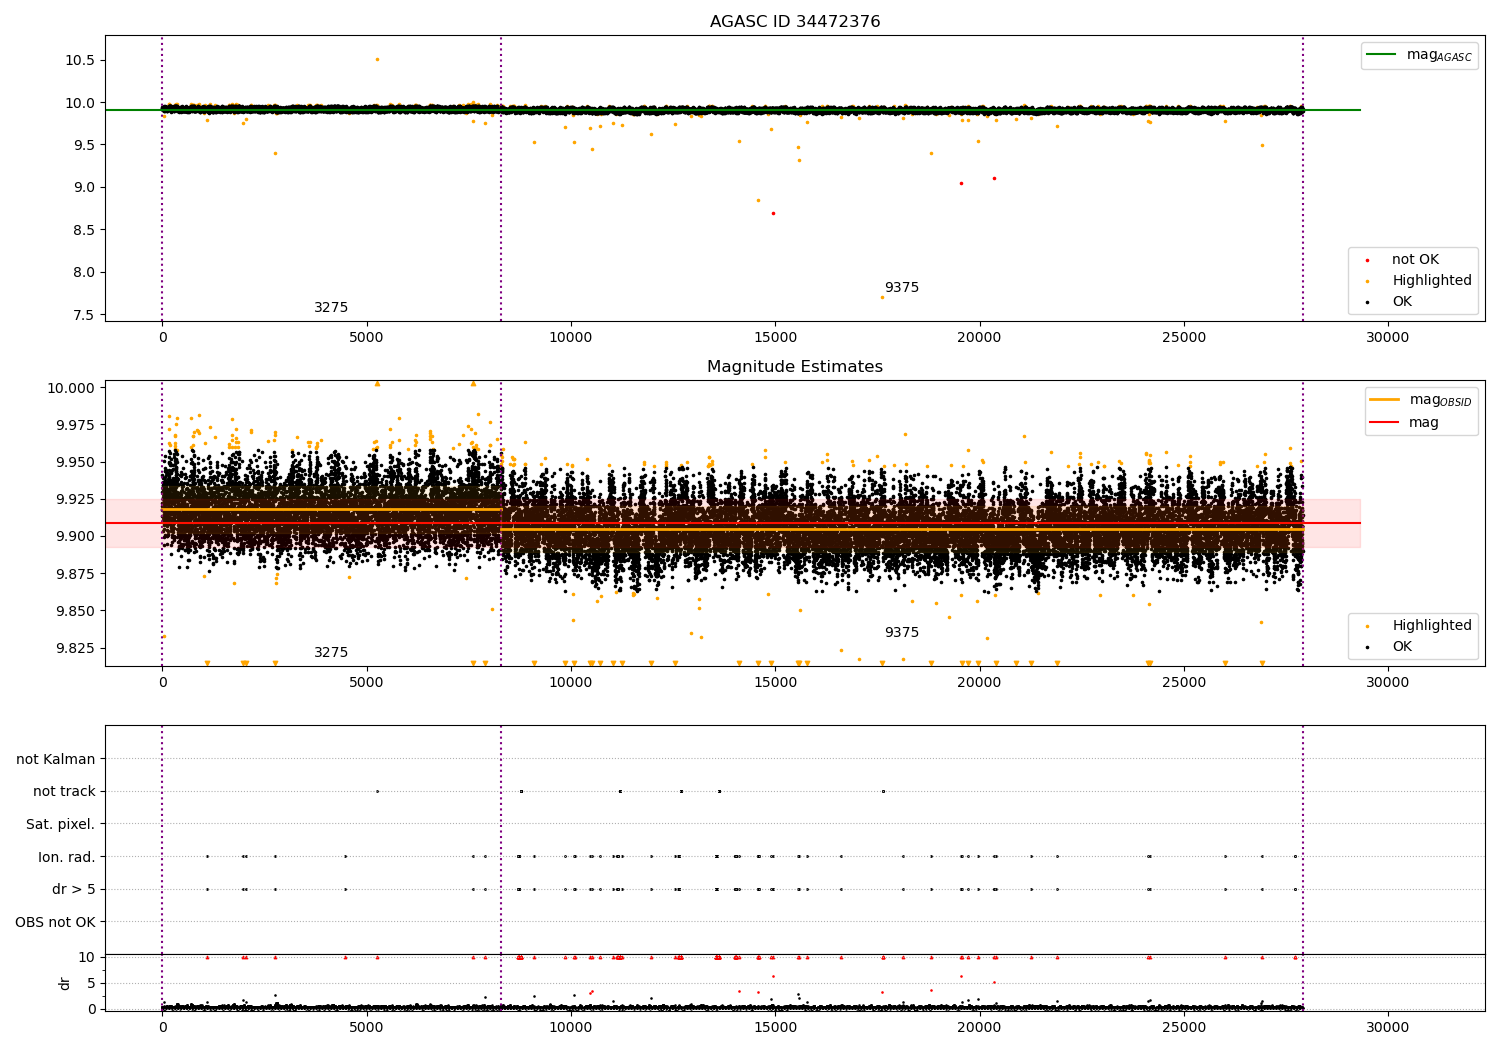
Task: Select the orange mag OBSID legend entry
Action: pyautogui.click(x=1419, y=400)
